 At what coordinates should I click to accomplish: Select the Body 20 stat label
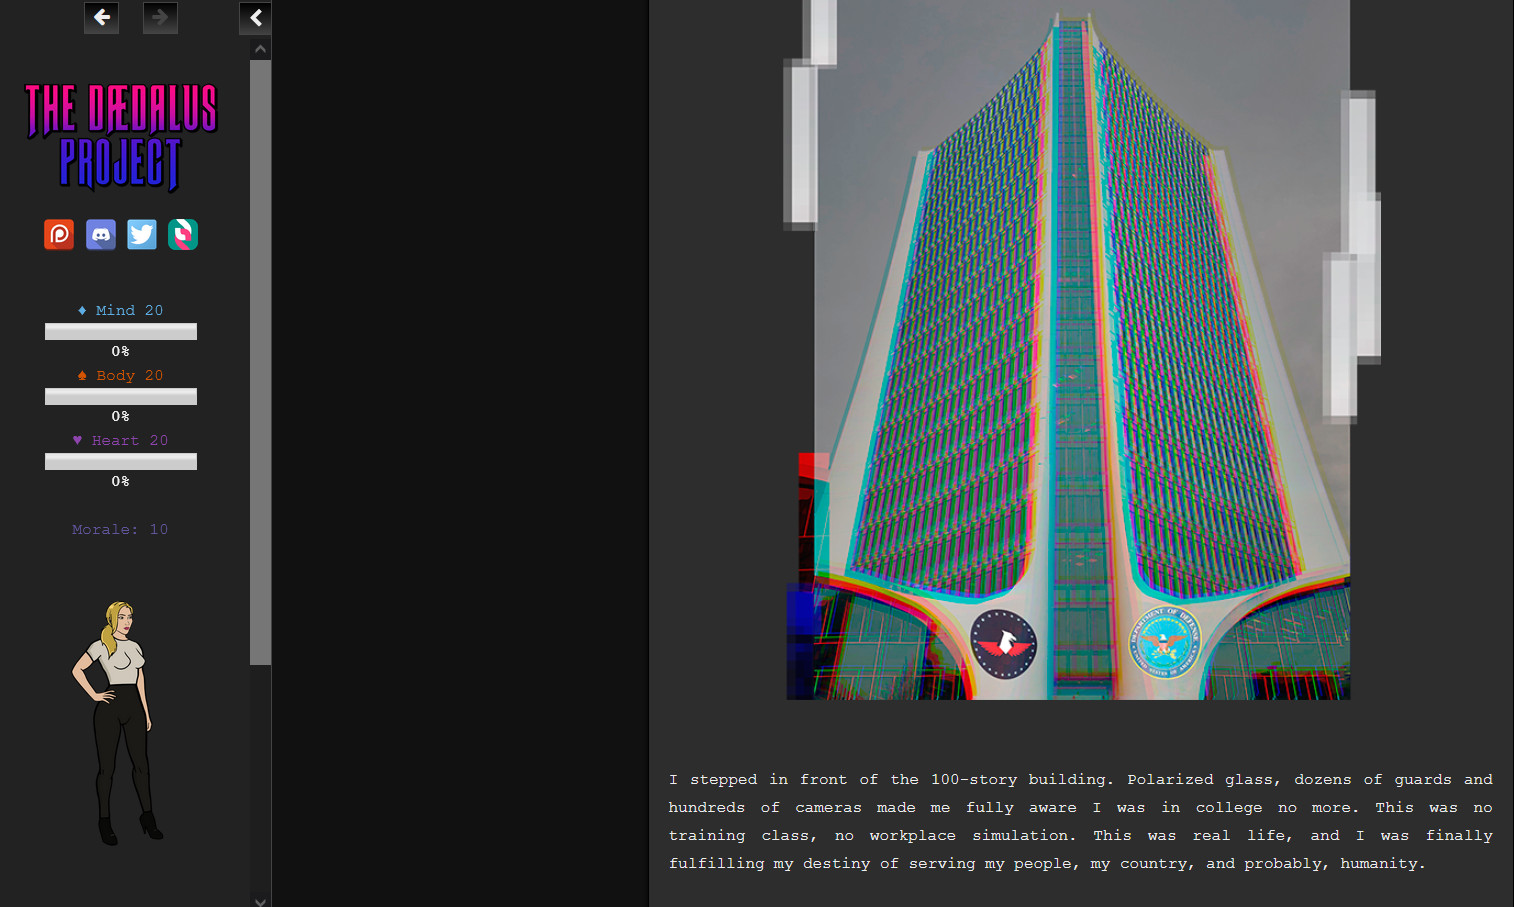121,375
